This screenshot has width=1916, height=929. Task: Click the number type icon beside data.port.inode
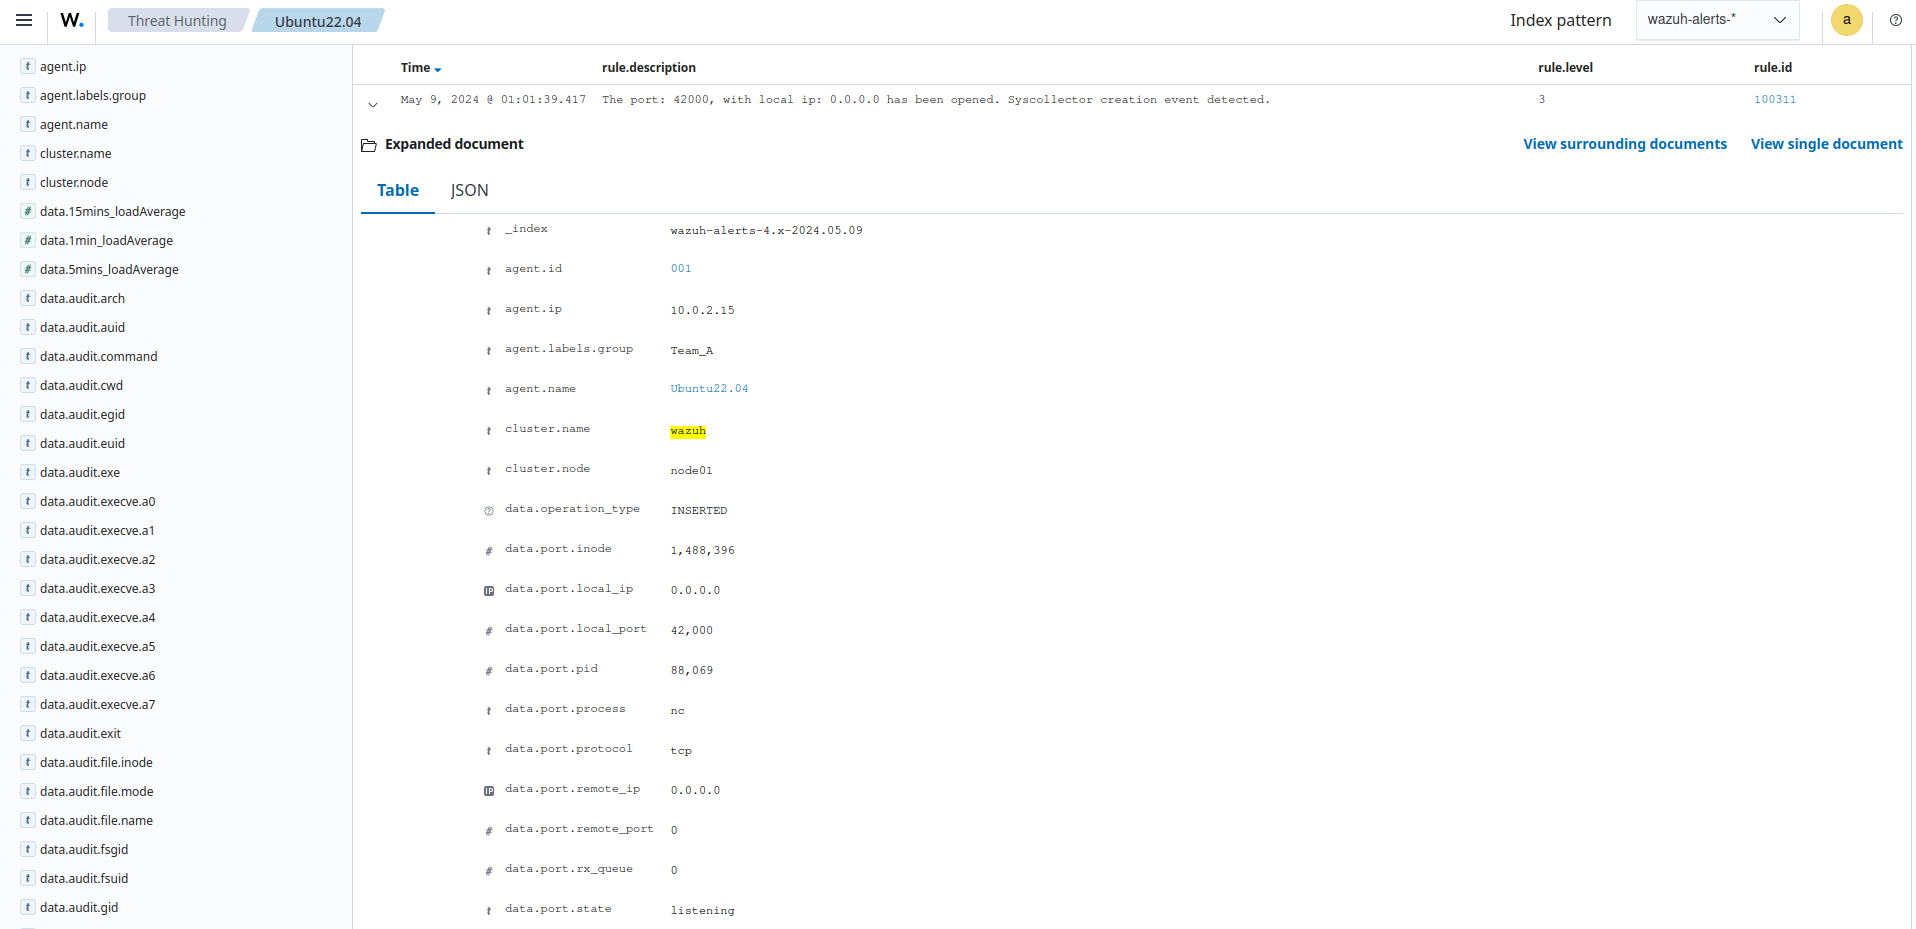pyautogui.click(x=489, y=551)
